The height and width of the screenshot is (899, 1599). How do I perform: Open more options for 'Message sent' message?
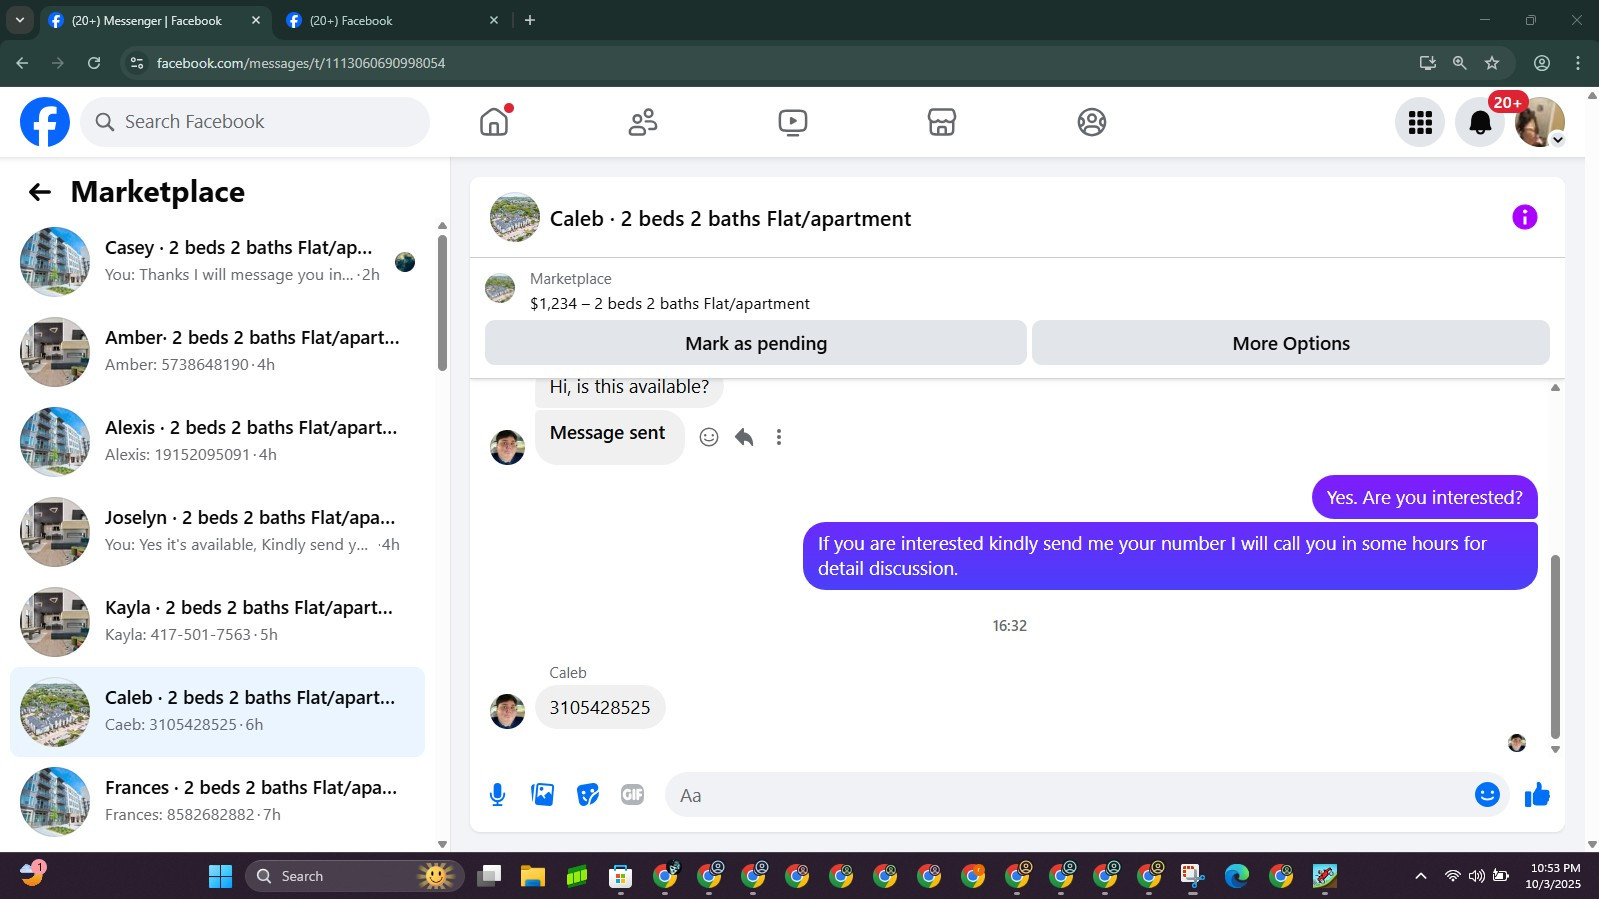[x=779, y=437]
